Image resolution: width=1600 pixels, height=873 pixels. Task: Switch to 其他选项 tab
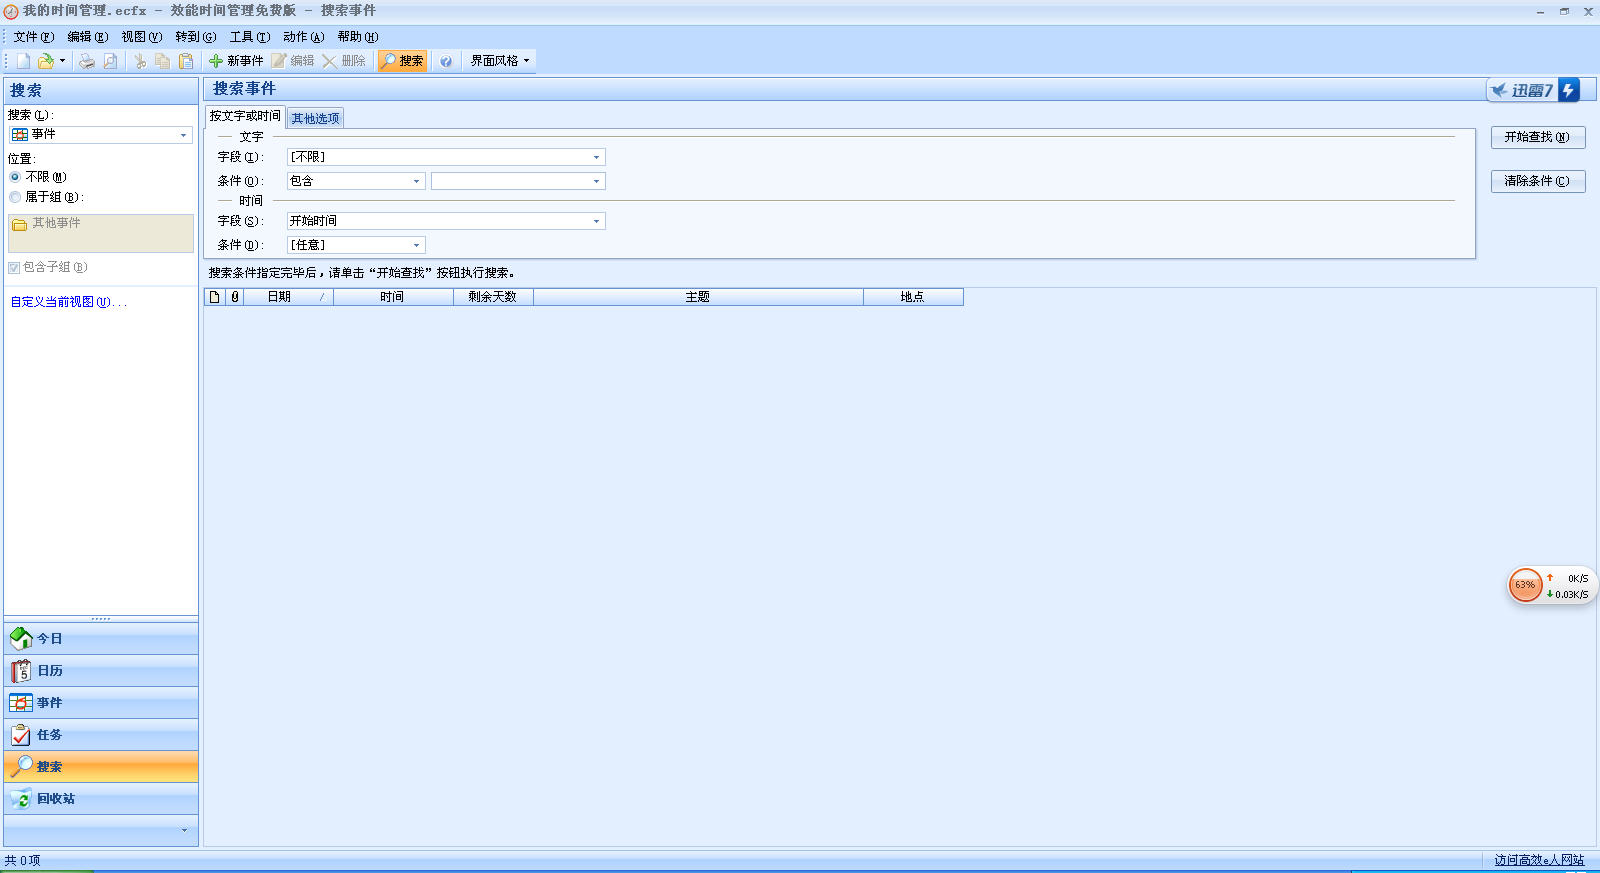tap(315, 118)
